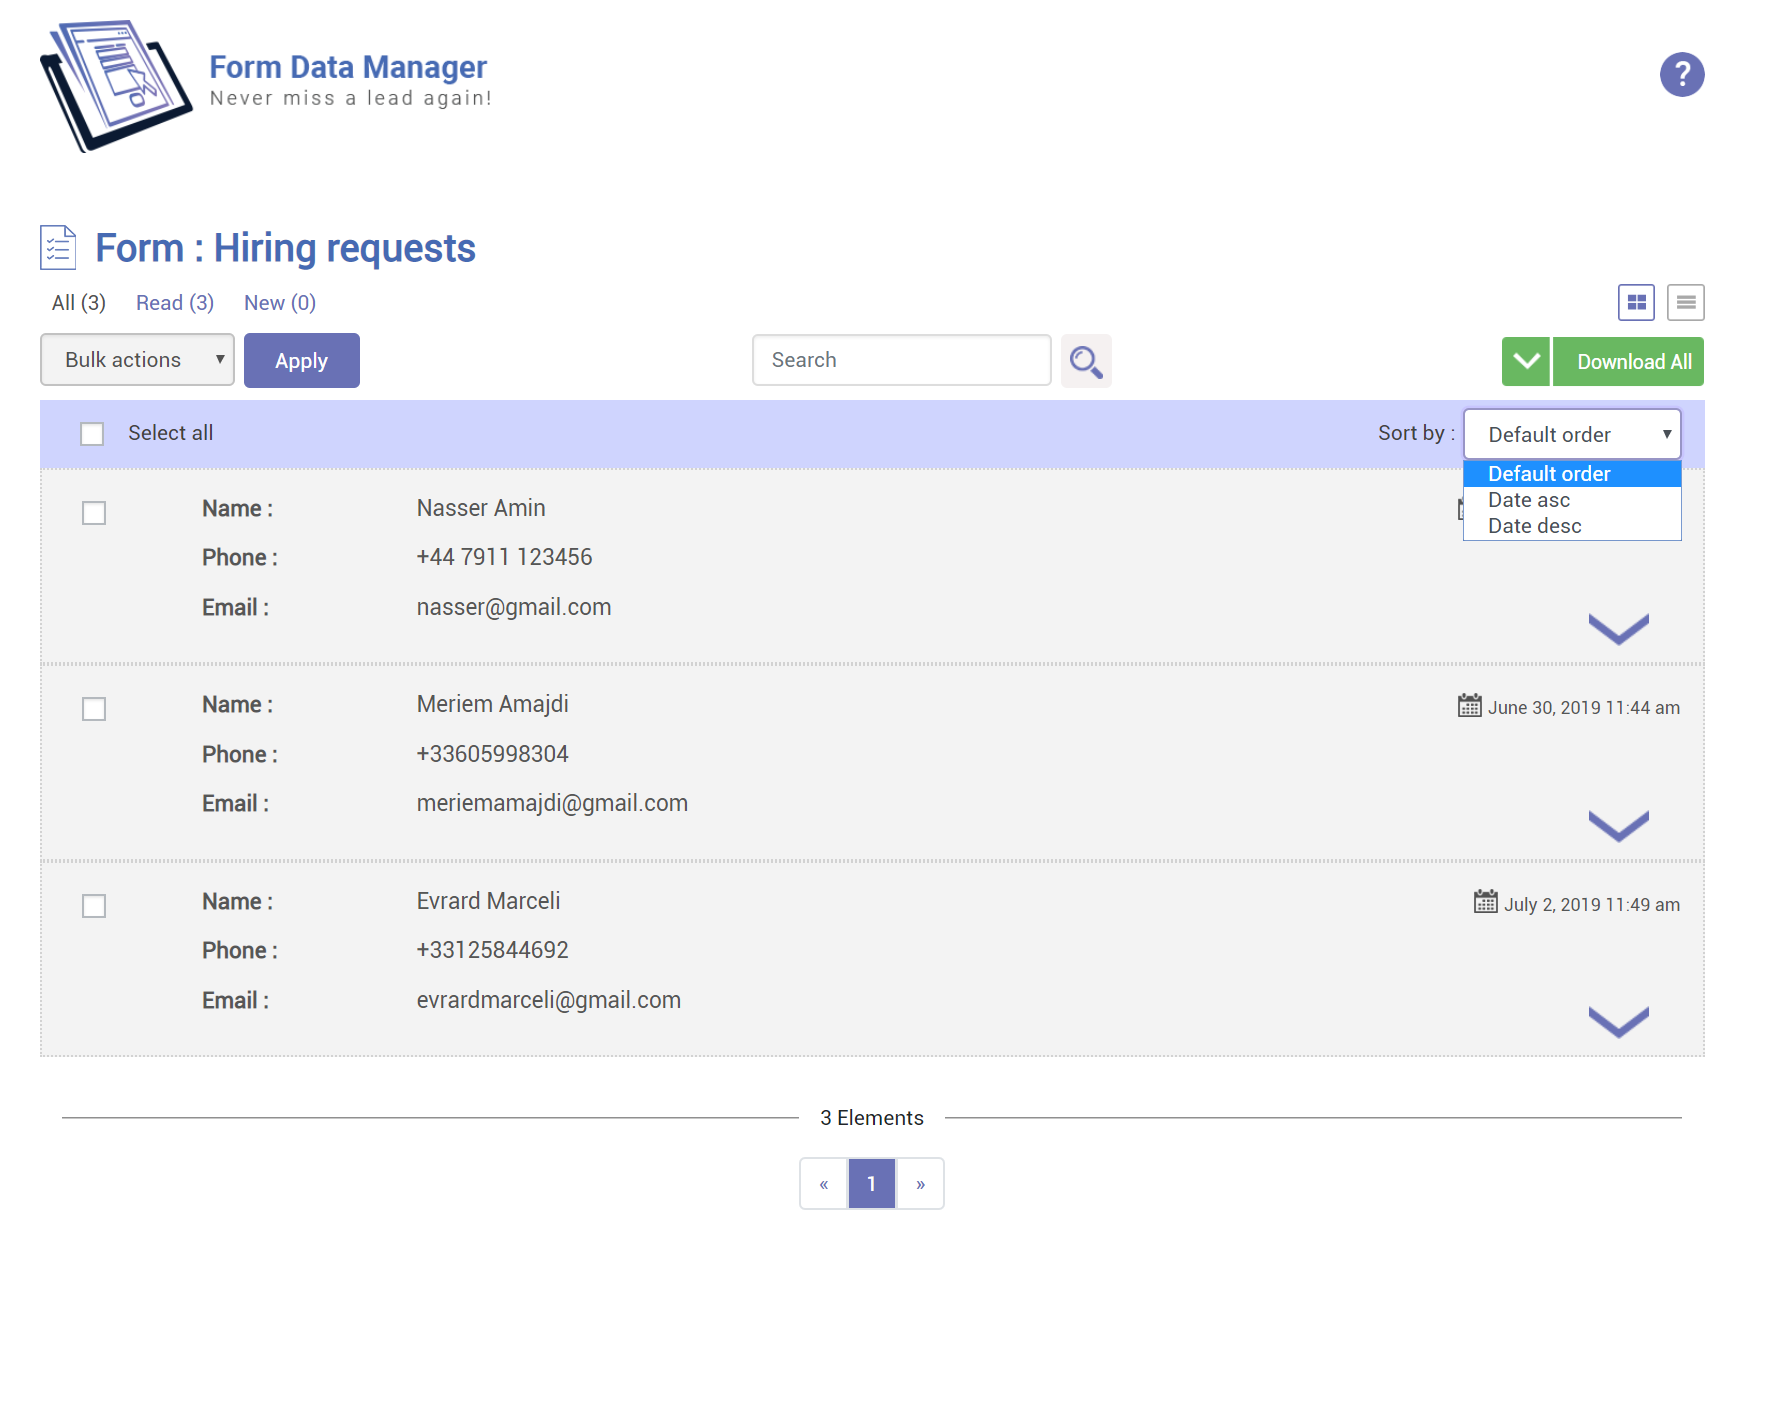Click inside the Search text field
This screenshot has height=1424, width=1767.
901,360
